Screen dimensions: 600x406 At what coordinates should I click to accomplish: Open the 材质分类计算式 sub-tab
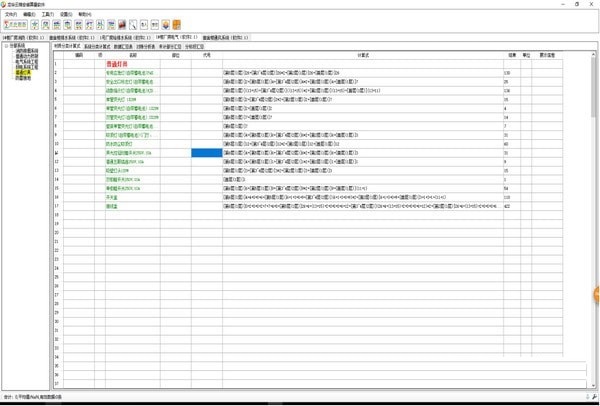[x=67, y=46]
